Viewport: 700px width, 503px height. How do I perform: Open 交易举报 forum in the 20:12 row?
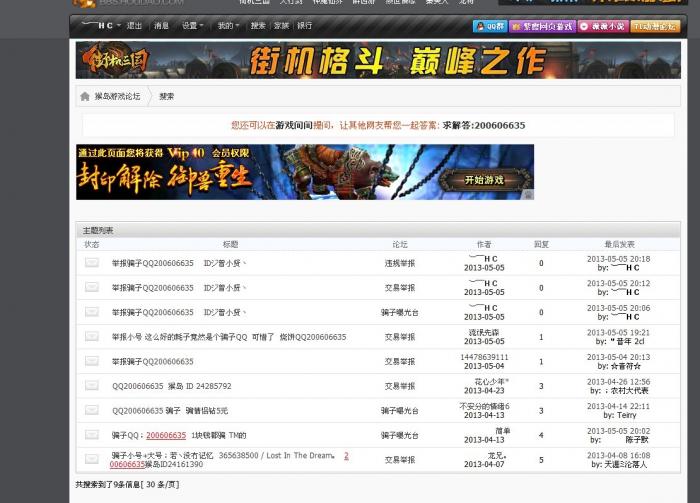(400, 288)
